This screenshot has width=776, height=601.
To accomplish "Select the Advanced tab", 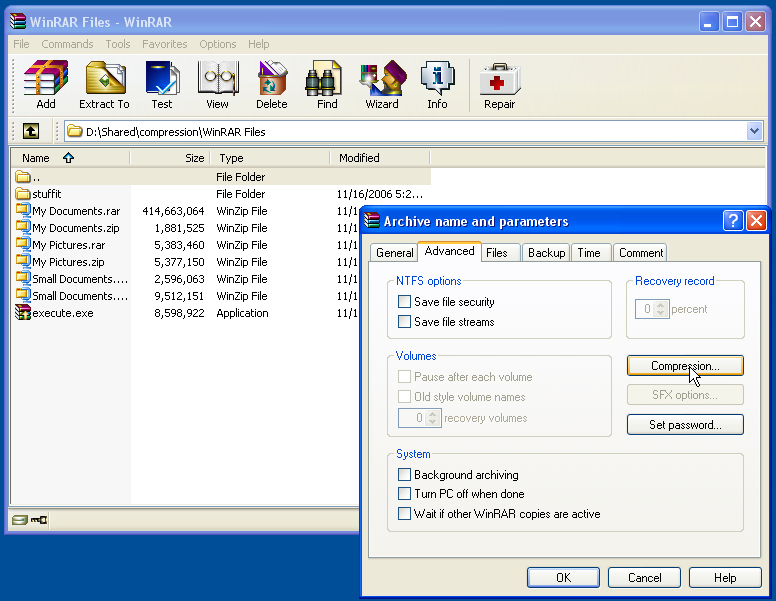I will point(449,251).
